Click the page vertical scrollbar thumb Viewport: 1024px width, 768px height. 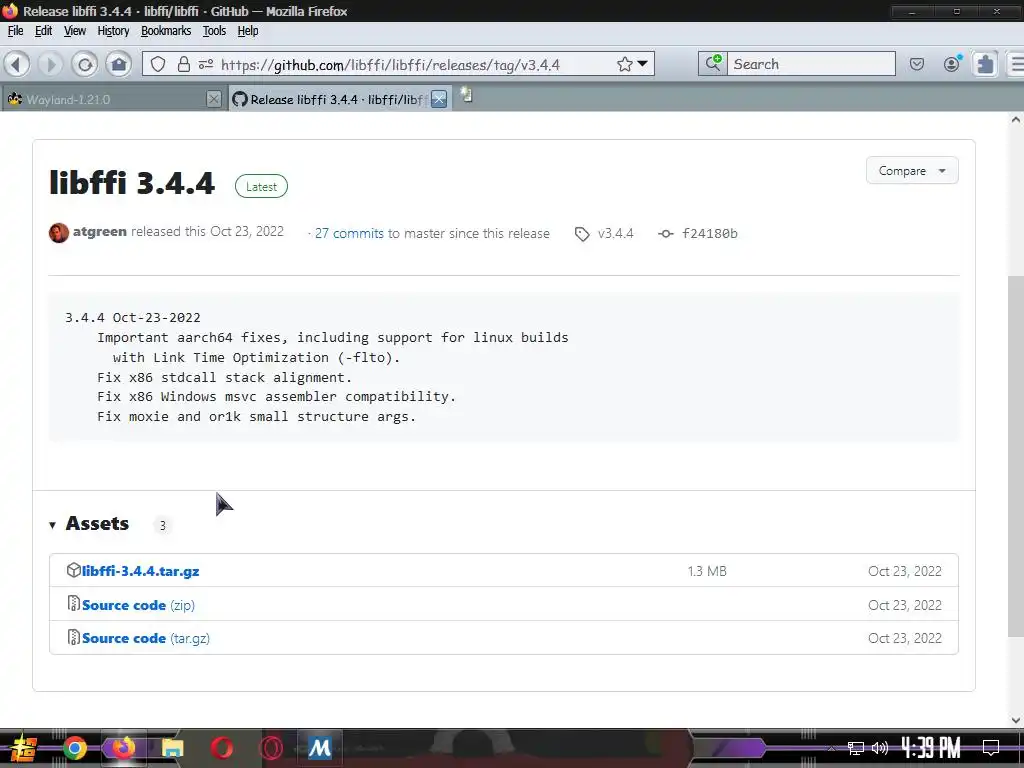coord(1016,455)
